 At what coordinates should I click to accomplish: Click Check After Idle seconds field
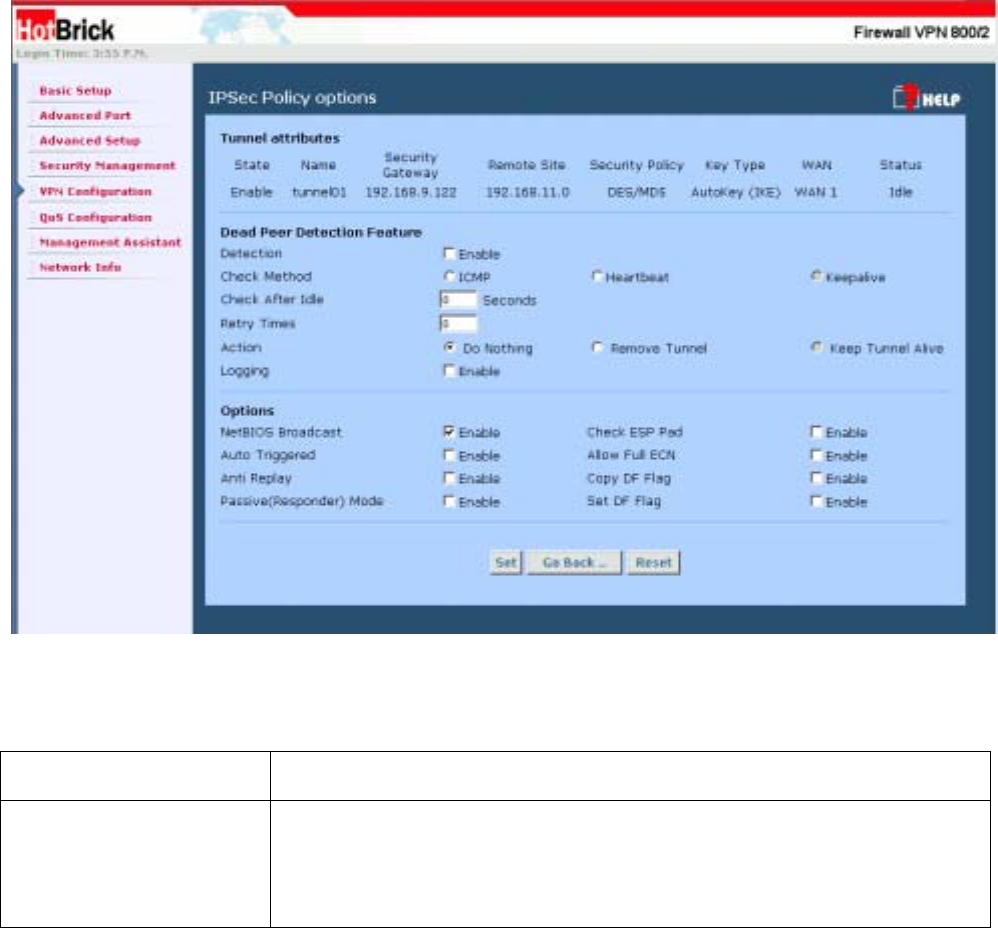458,299
